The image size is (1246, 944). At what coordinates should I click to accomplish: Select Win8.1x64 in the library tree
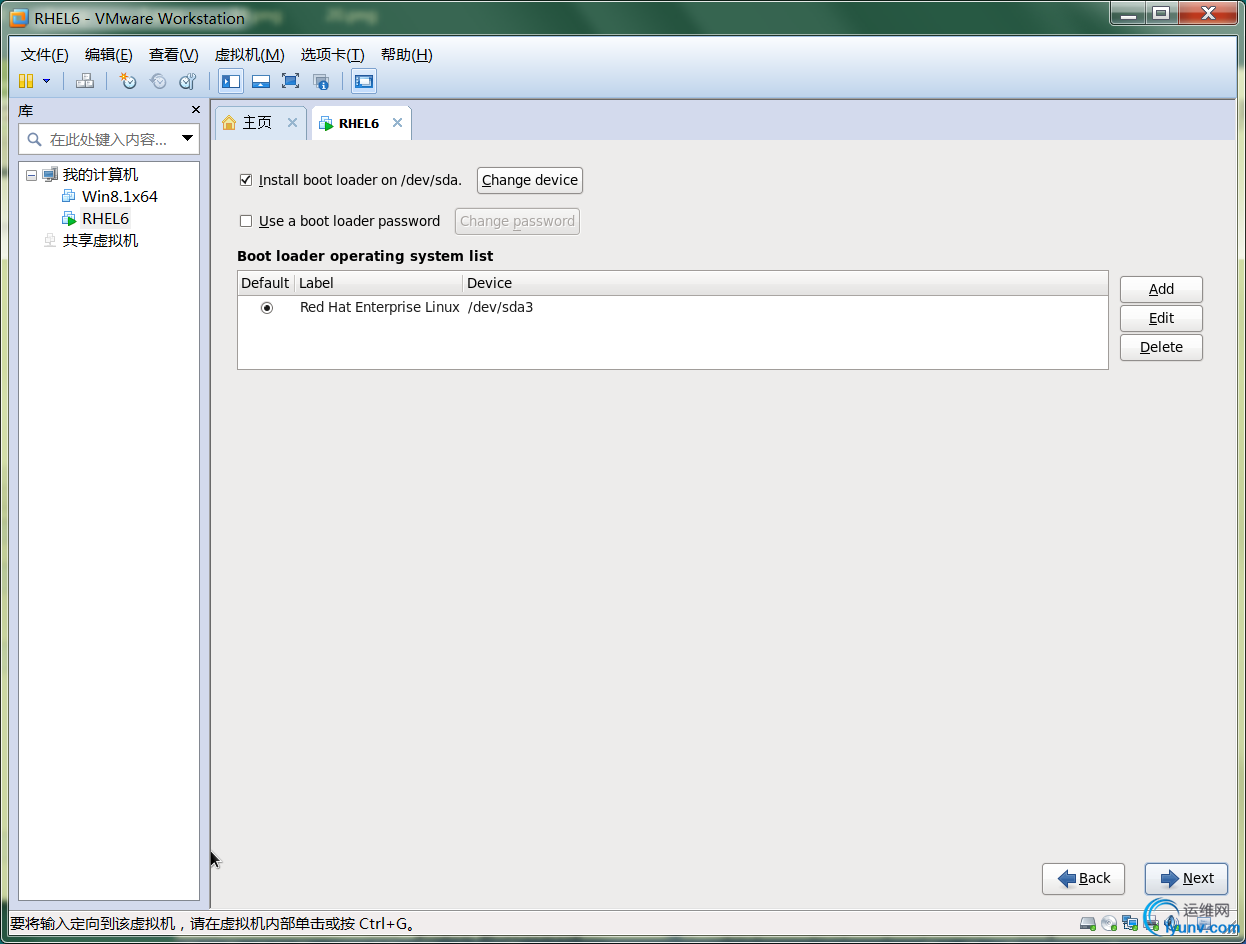(x=119, y=196)
